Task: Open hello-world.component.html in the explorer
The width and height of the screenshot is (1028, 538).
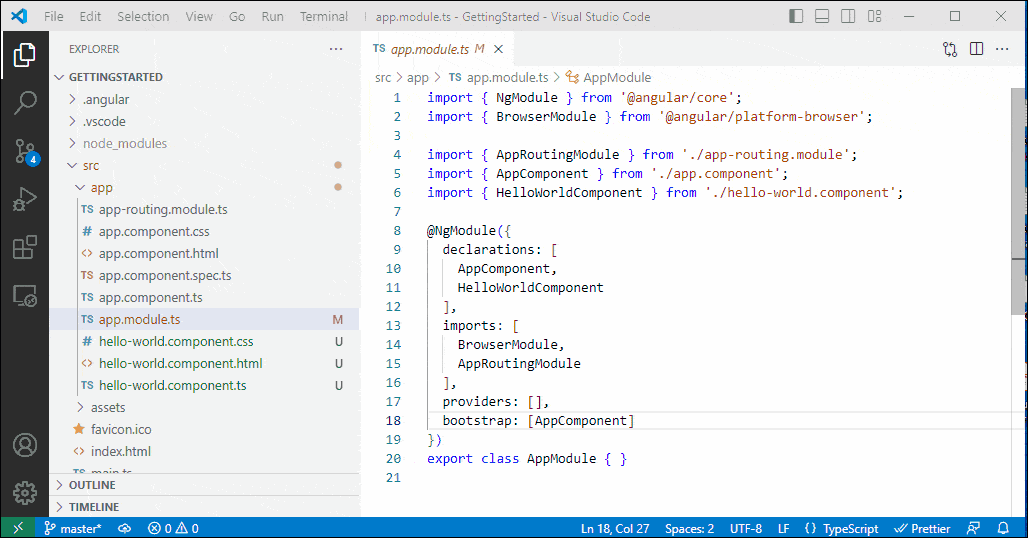Action: coord(180,363)
